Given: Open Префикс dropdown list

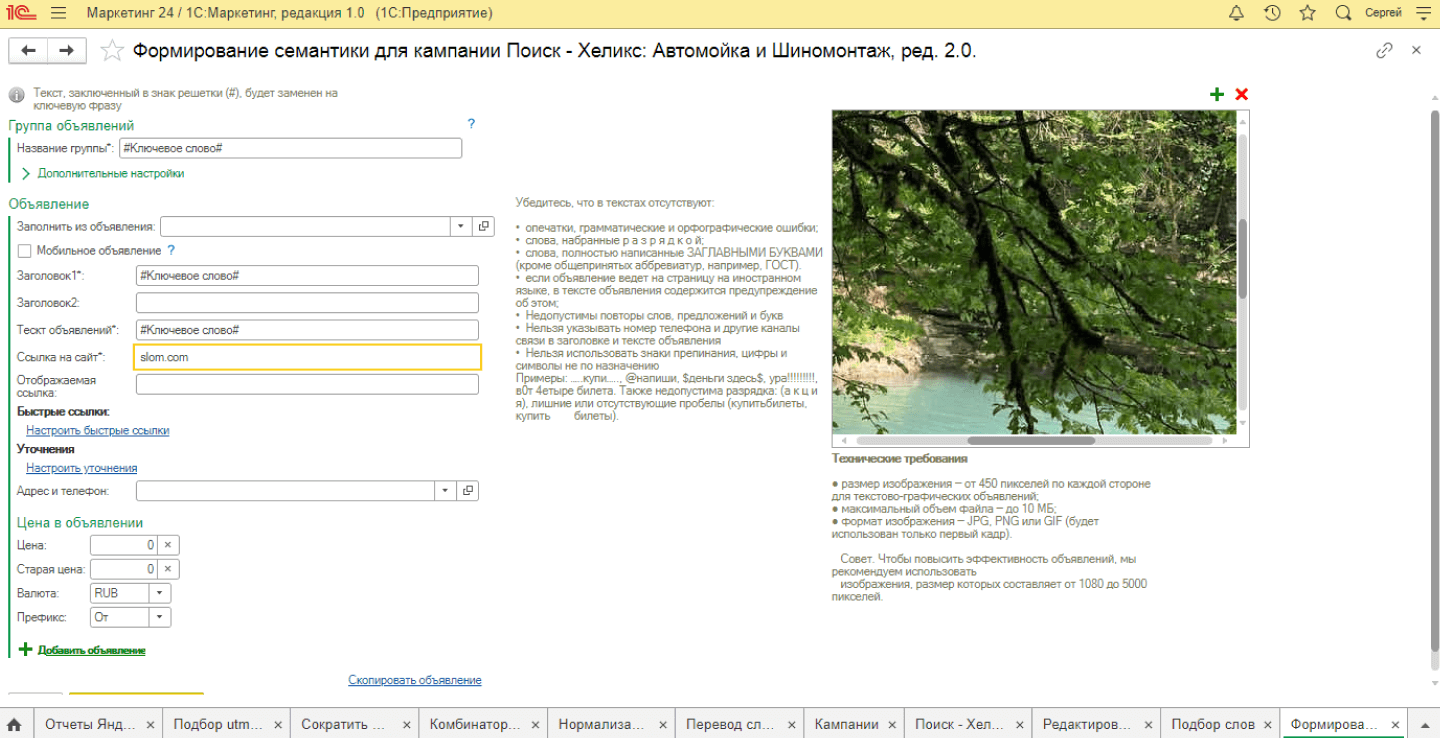Looking at the screenshot, I should pyautogui.click(x=160, y=617).
